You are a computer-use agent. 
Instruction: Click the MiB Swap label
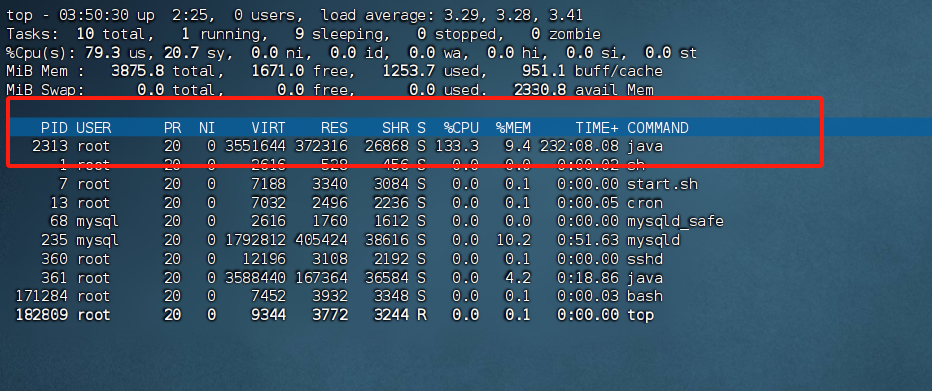45,90
